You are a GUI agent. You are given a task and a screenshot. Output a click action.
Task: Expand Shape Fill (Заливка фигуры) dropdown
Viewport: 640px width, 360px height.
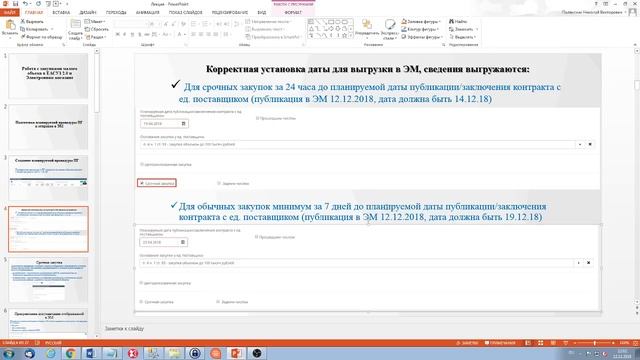tap(421, 21)
